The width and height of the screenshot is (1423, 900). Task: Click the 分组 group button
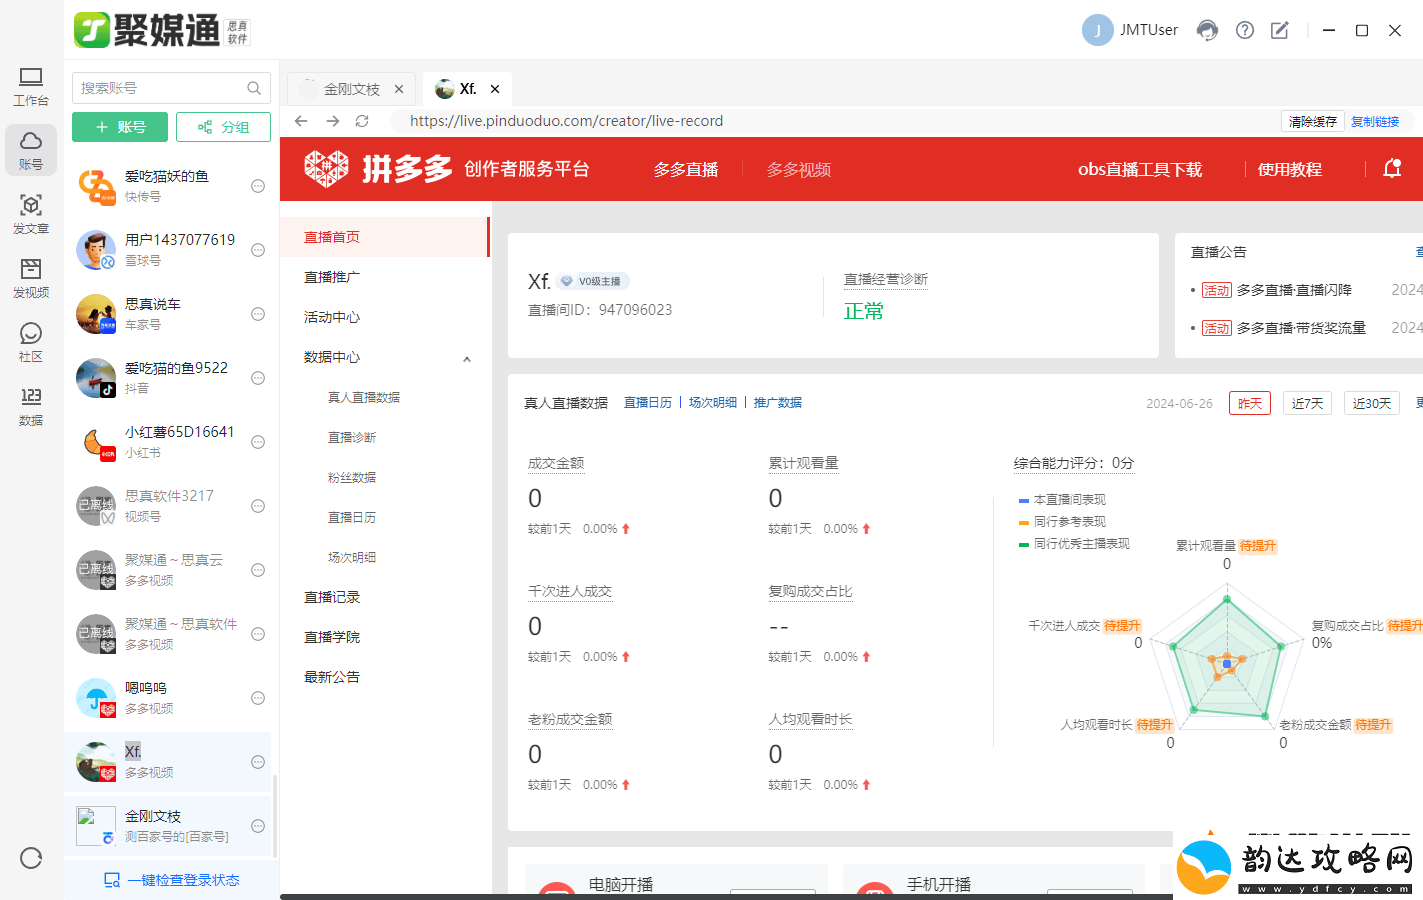pyautogui.click(x=223, y=127)
